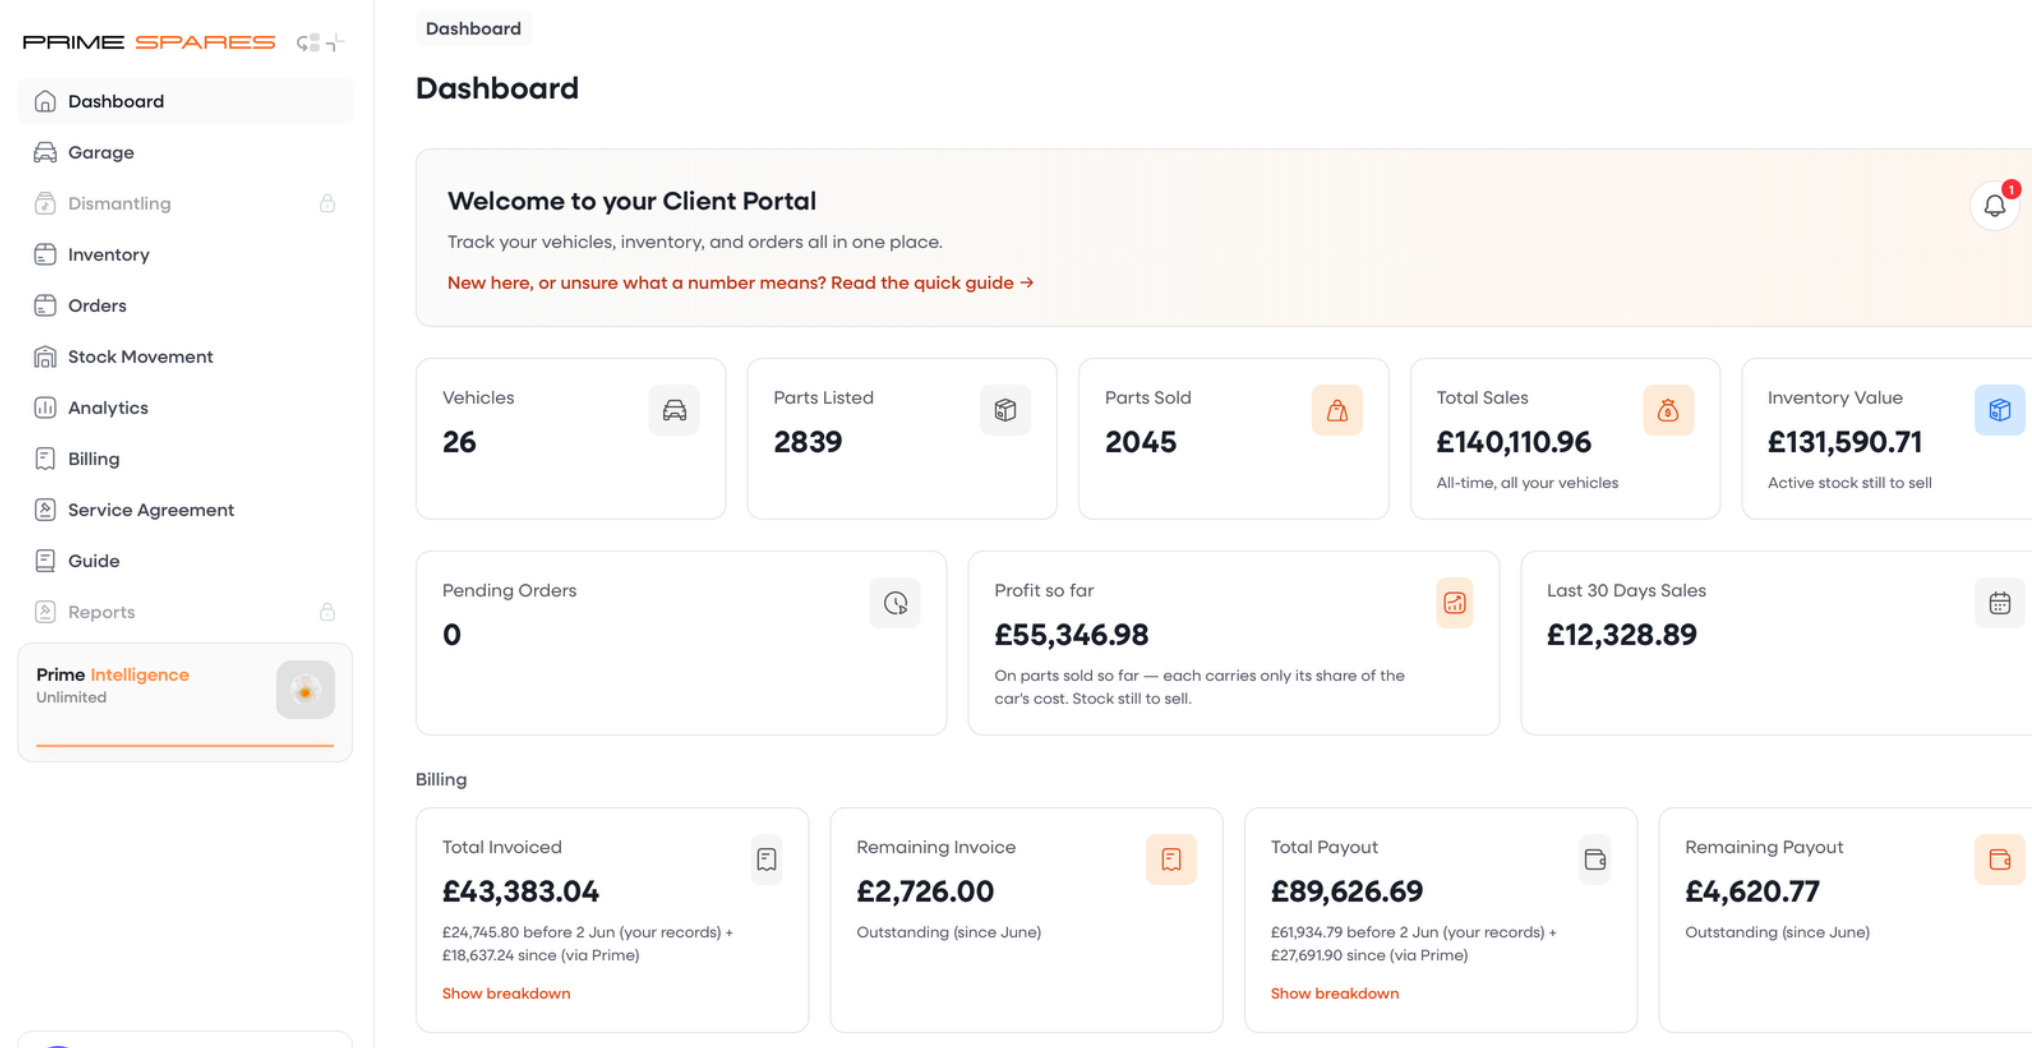The width and height of the screenshot is (2032, 1048).
Task: Select Analytics from the sidebar
Action: pyautogui.click(x=185, y=407)
